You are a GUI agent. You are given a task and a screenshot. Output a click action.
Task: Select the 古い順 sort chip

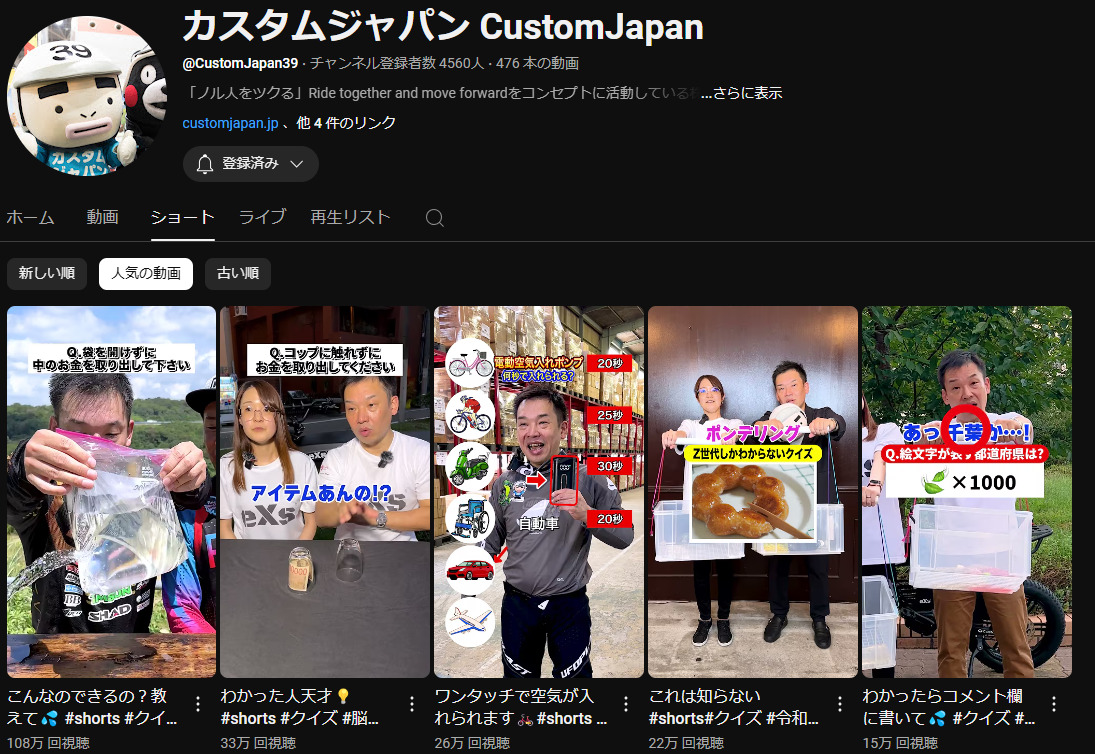point(238,273)
